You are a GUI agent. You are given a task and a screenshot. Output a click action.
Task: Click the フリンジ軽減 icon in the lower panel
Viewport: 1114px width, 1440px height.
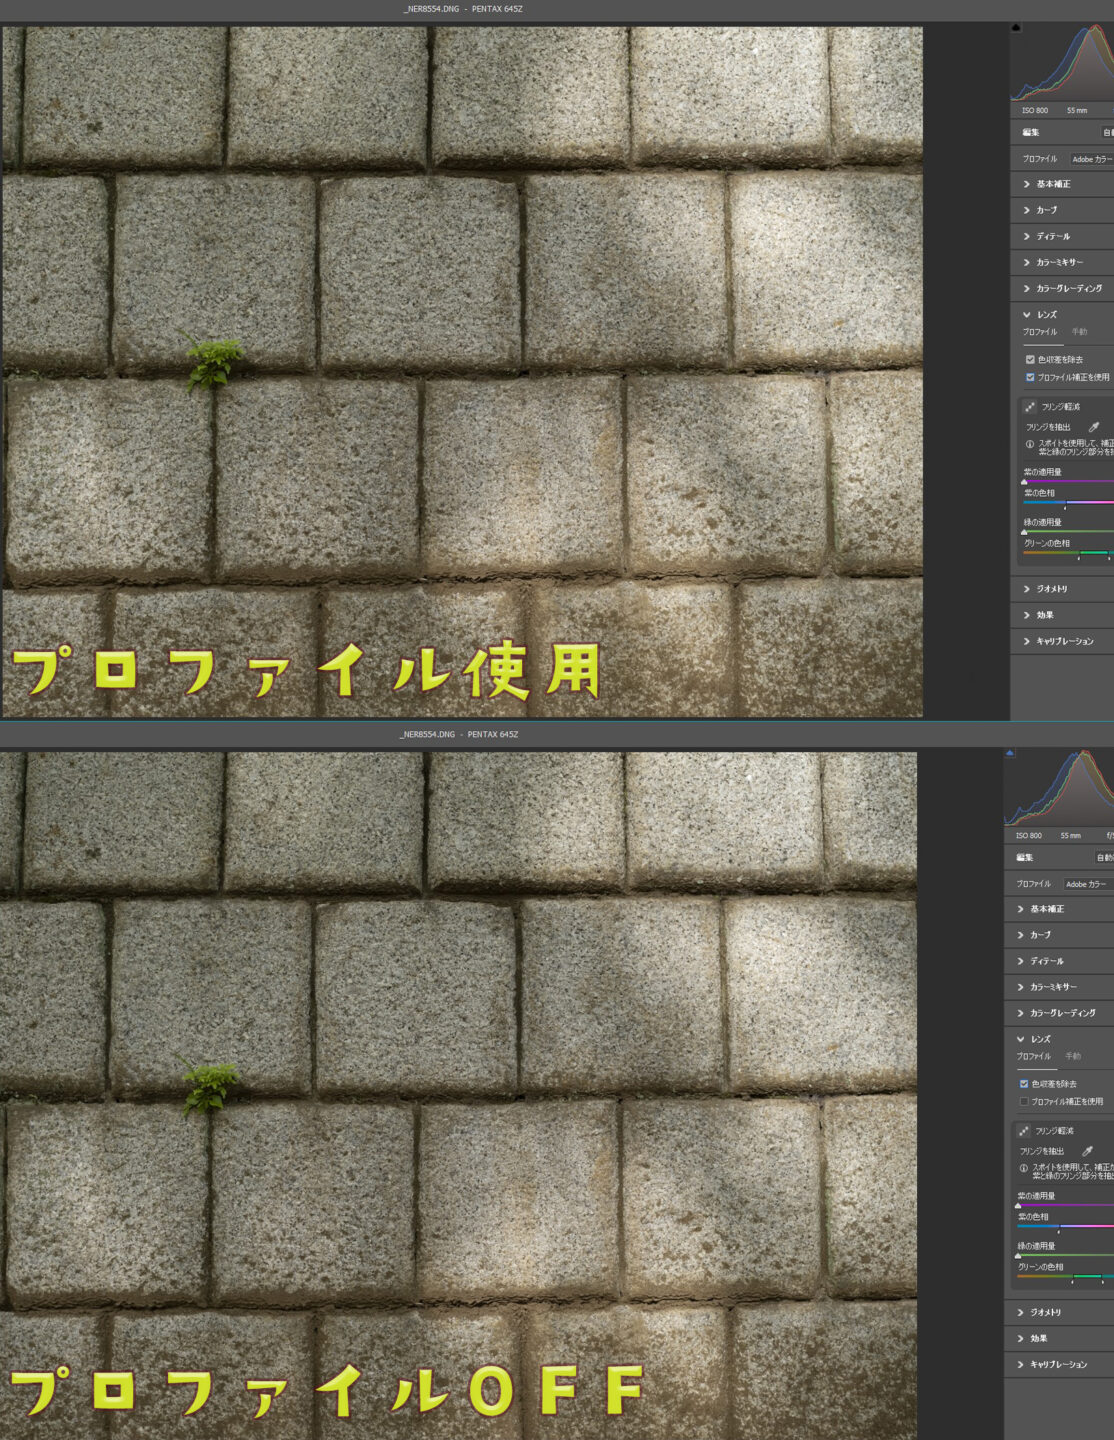point(1023,1131)
